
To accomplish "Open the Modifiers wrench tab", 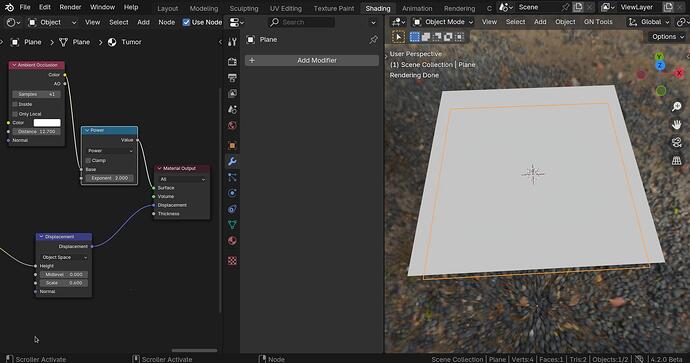I will pyautogui.click(x=232, y=161).
